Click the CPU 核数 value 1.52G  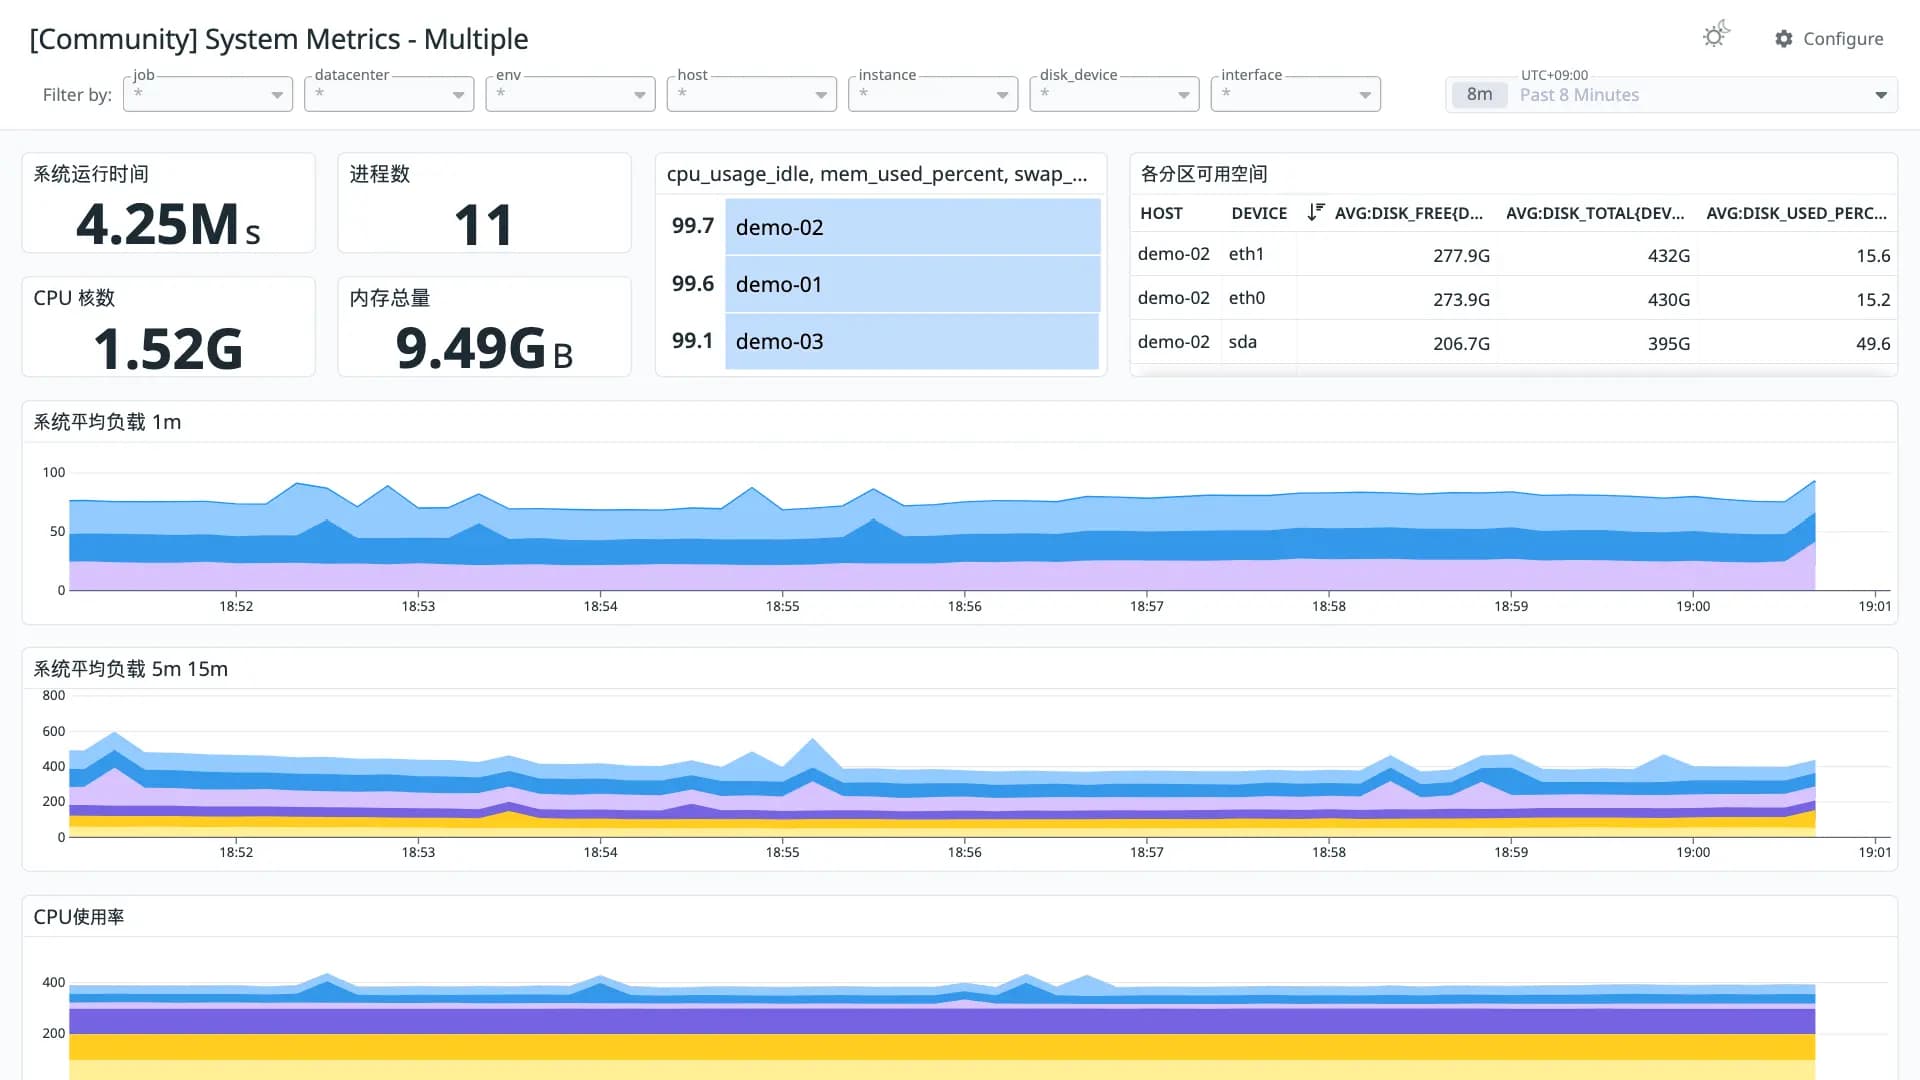pyautogui.click(x=168, y=348)
